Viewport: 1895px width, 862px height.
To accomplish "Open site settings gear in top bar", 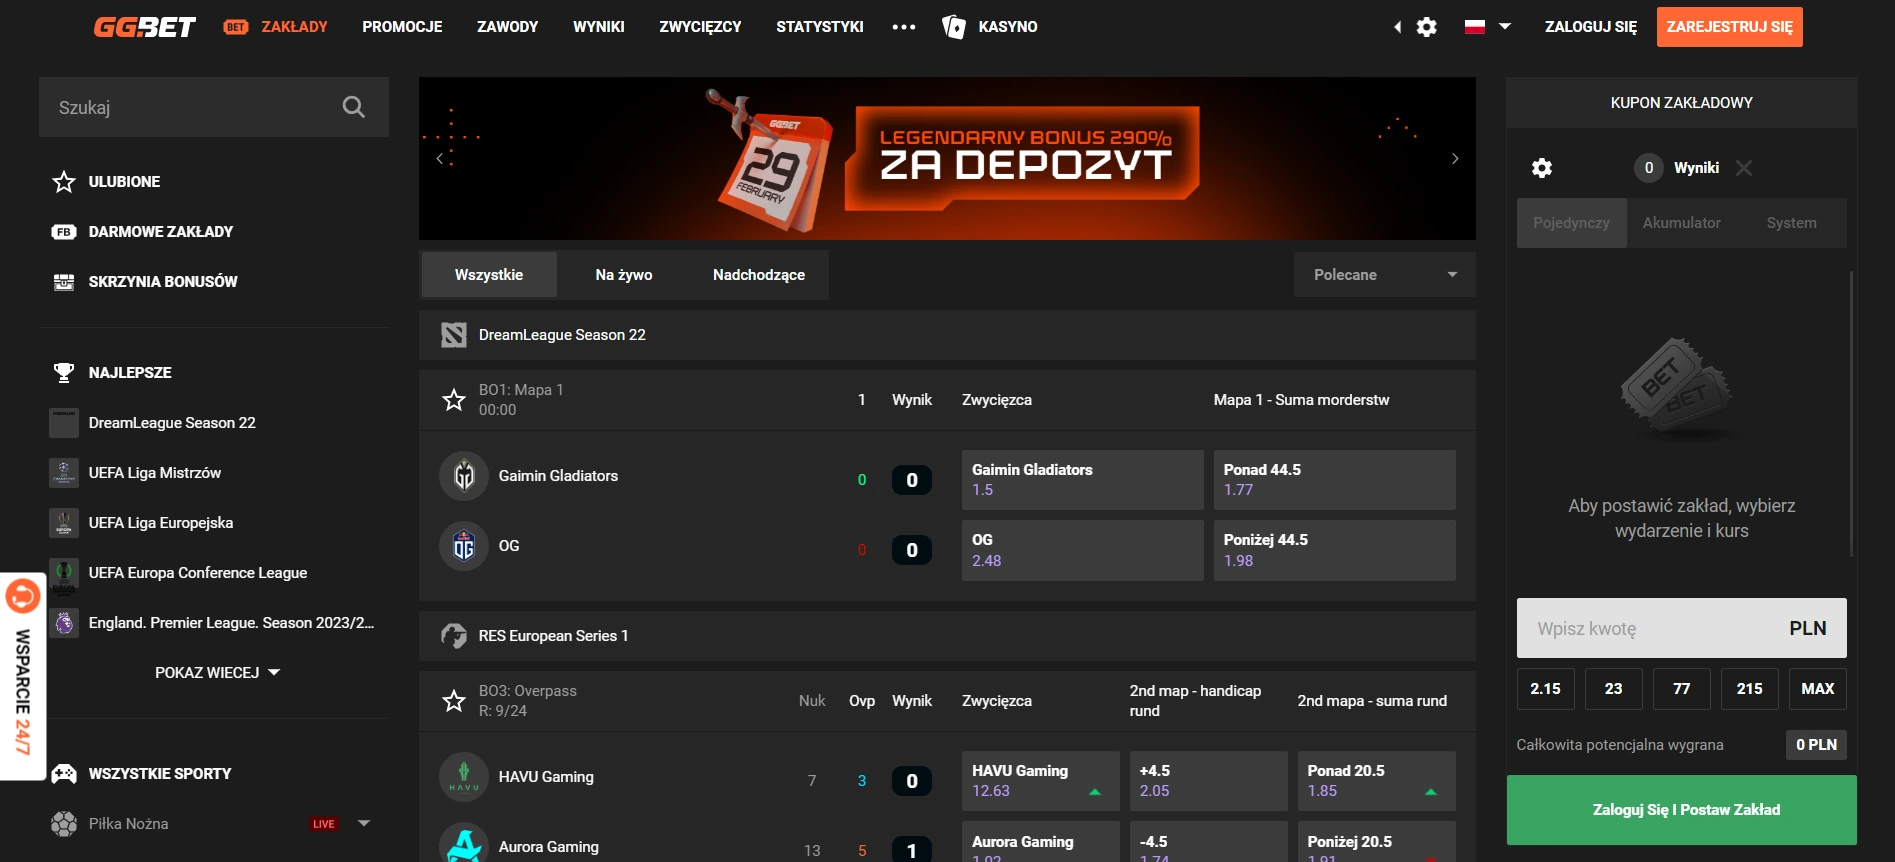I will point(1427,27).
